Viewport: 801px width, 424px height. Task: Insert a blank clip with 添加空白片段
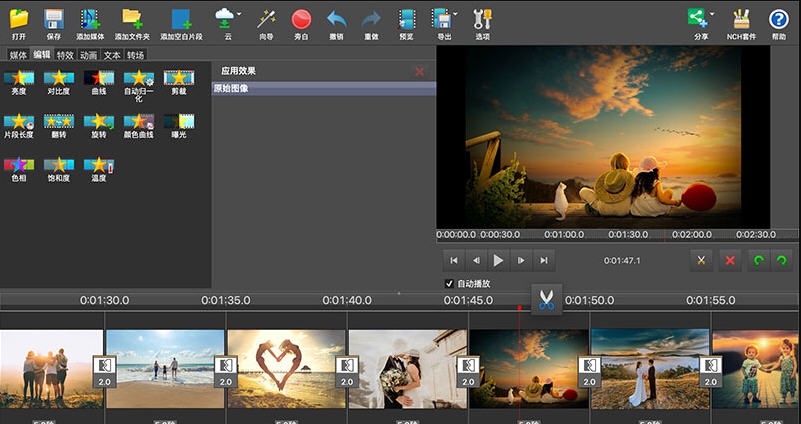(181, 19)
